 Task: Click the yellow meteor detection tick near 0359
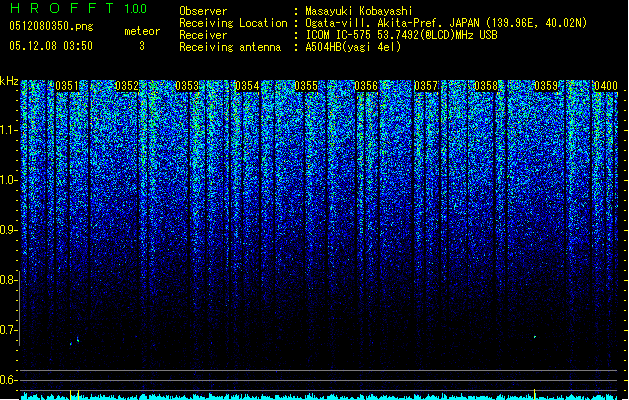click(x=535, y=394)
